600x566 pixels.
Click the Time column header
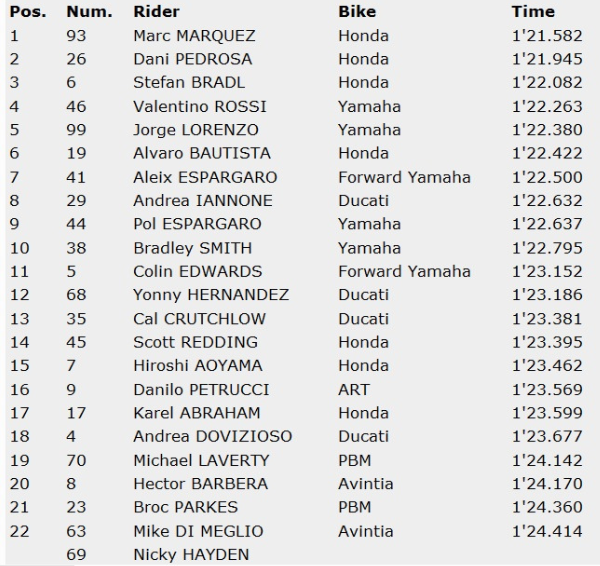point(532,12)
